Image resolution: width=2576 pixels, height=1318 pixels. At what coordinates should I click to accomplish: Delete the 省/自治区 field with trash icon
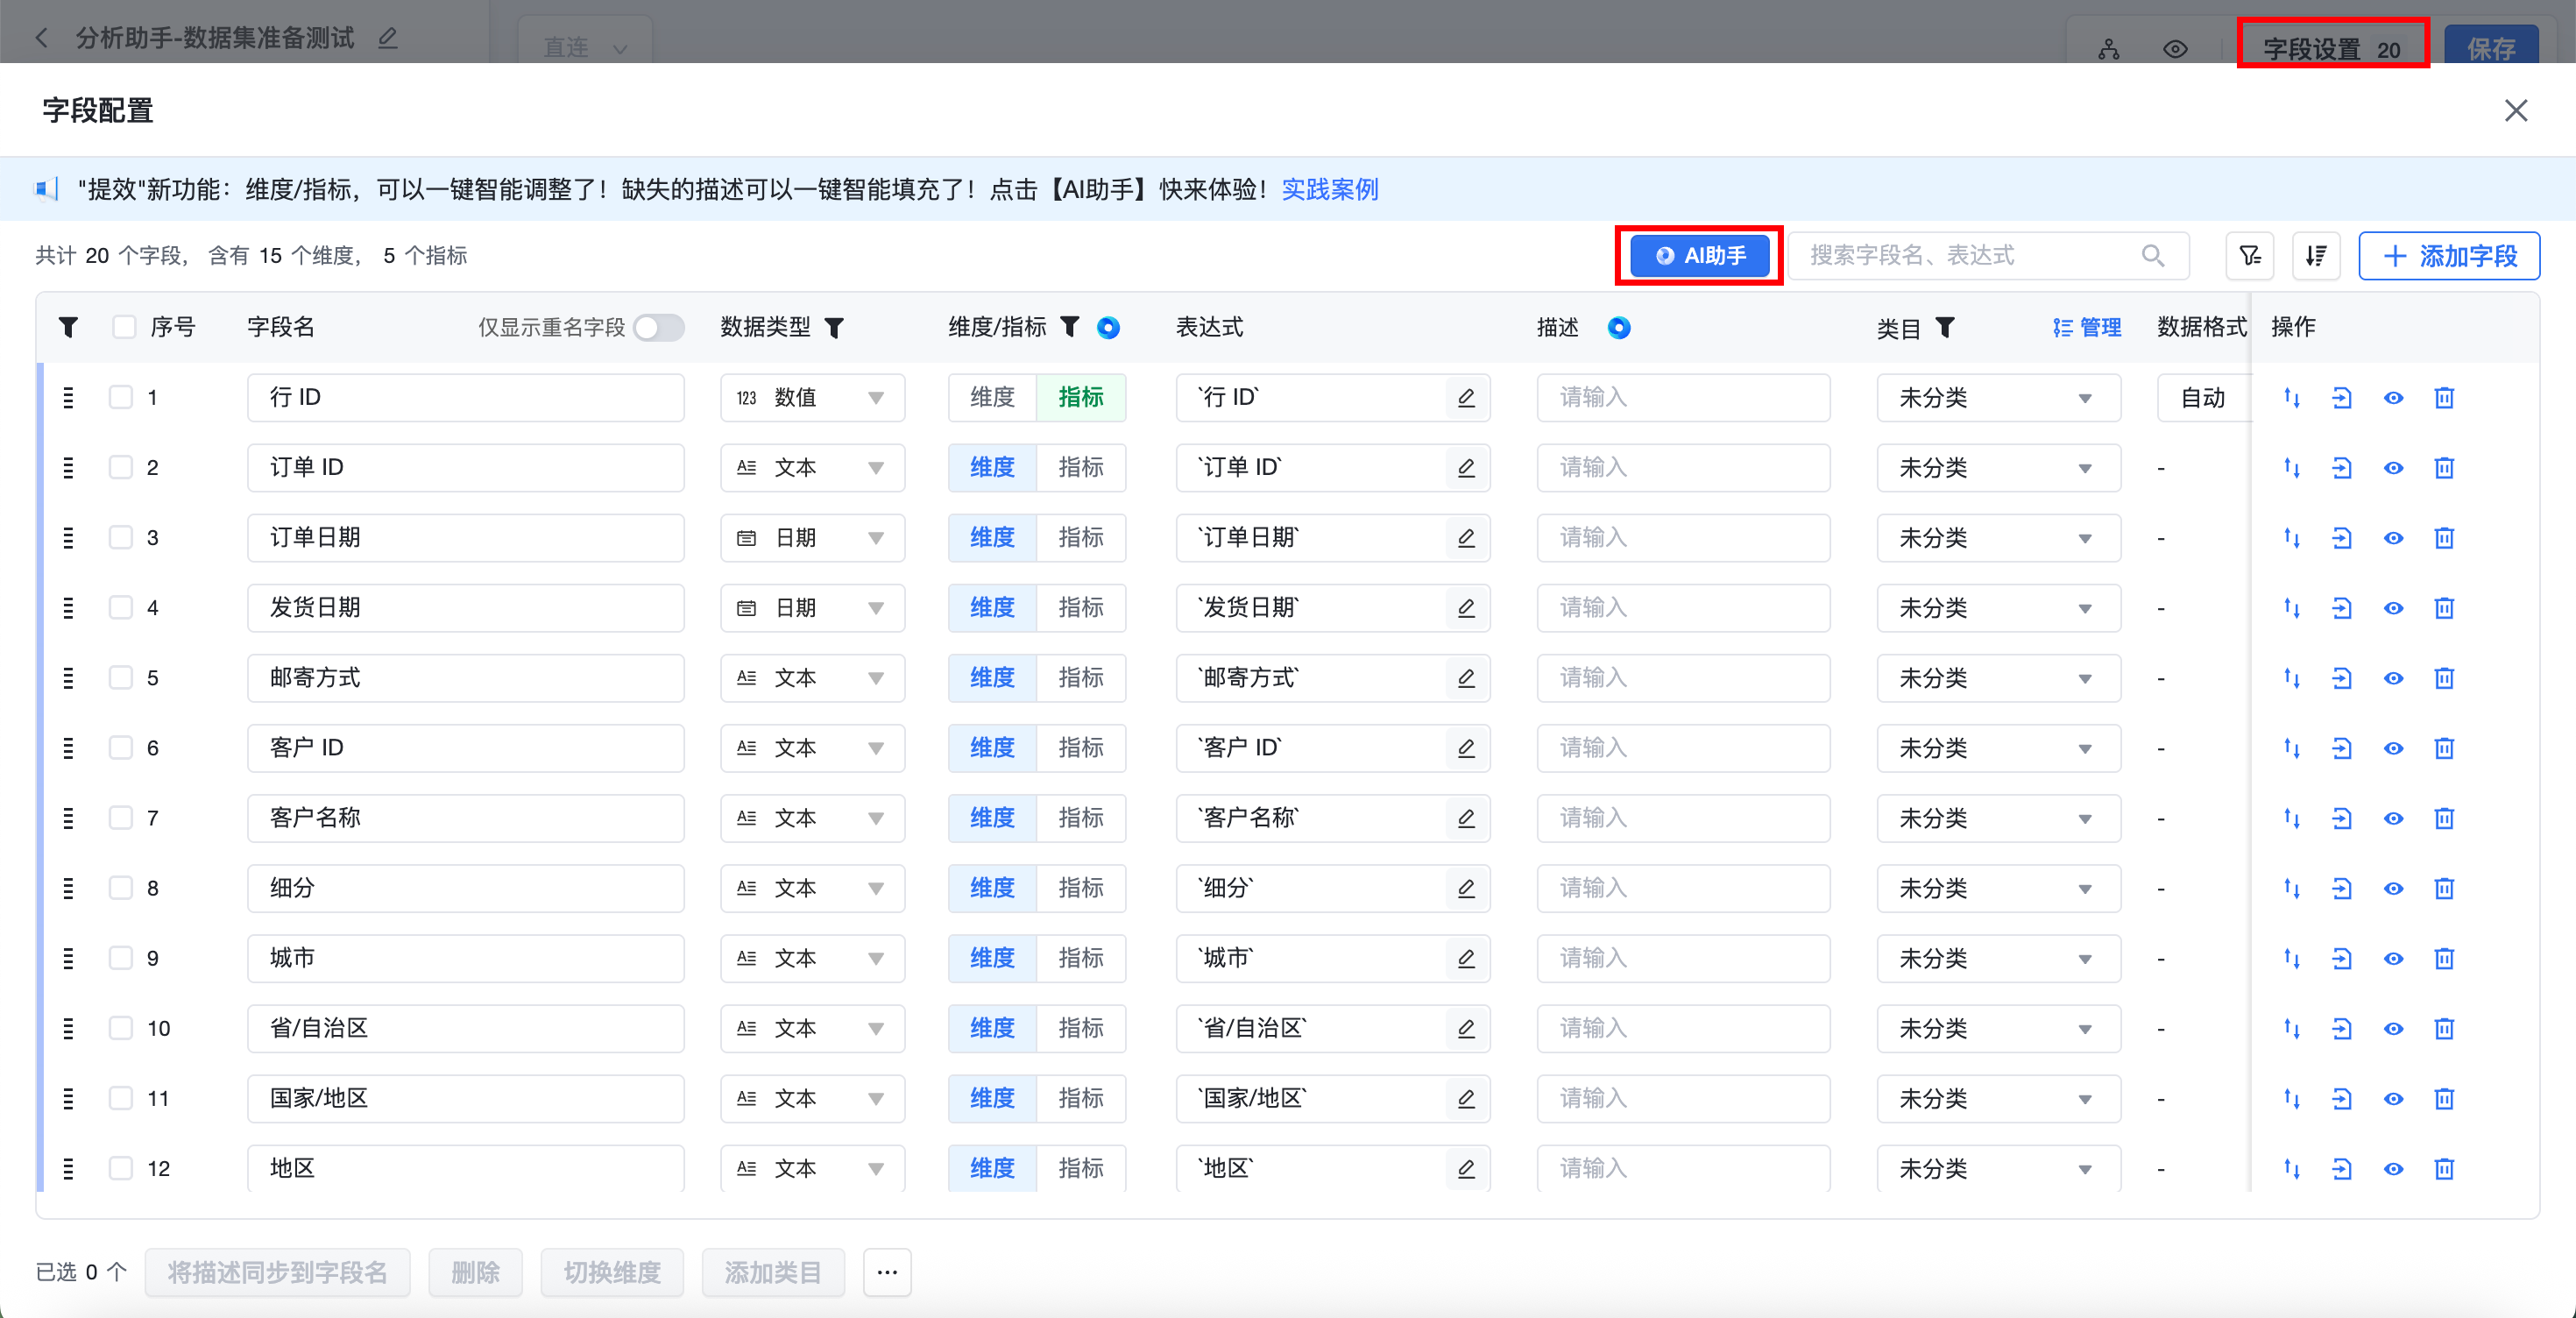(2444, 1028)
